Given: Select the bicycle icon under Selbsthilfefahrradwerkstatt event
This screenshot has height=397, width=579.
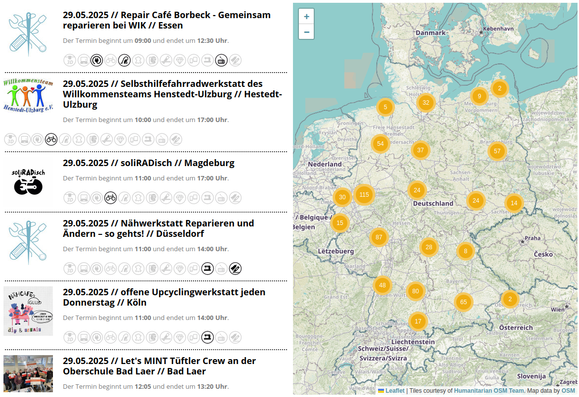Looking at the screenshot, I should click(51, 139).
